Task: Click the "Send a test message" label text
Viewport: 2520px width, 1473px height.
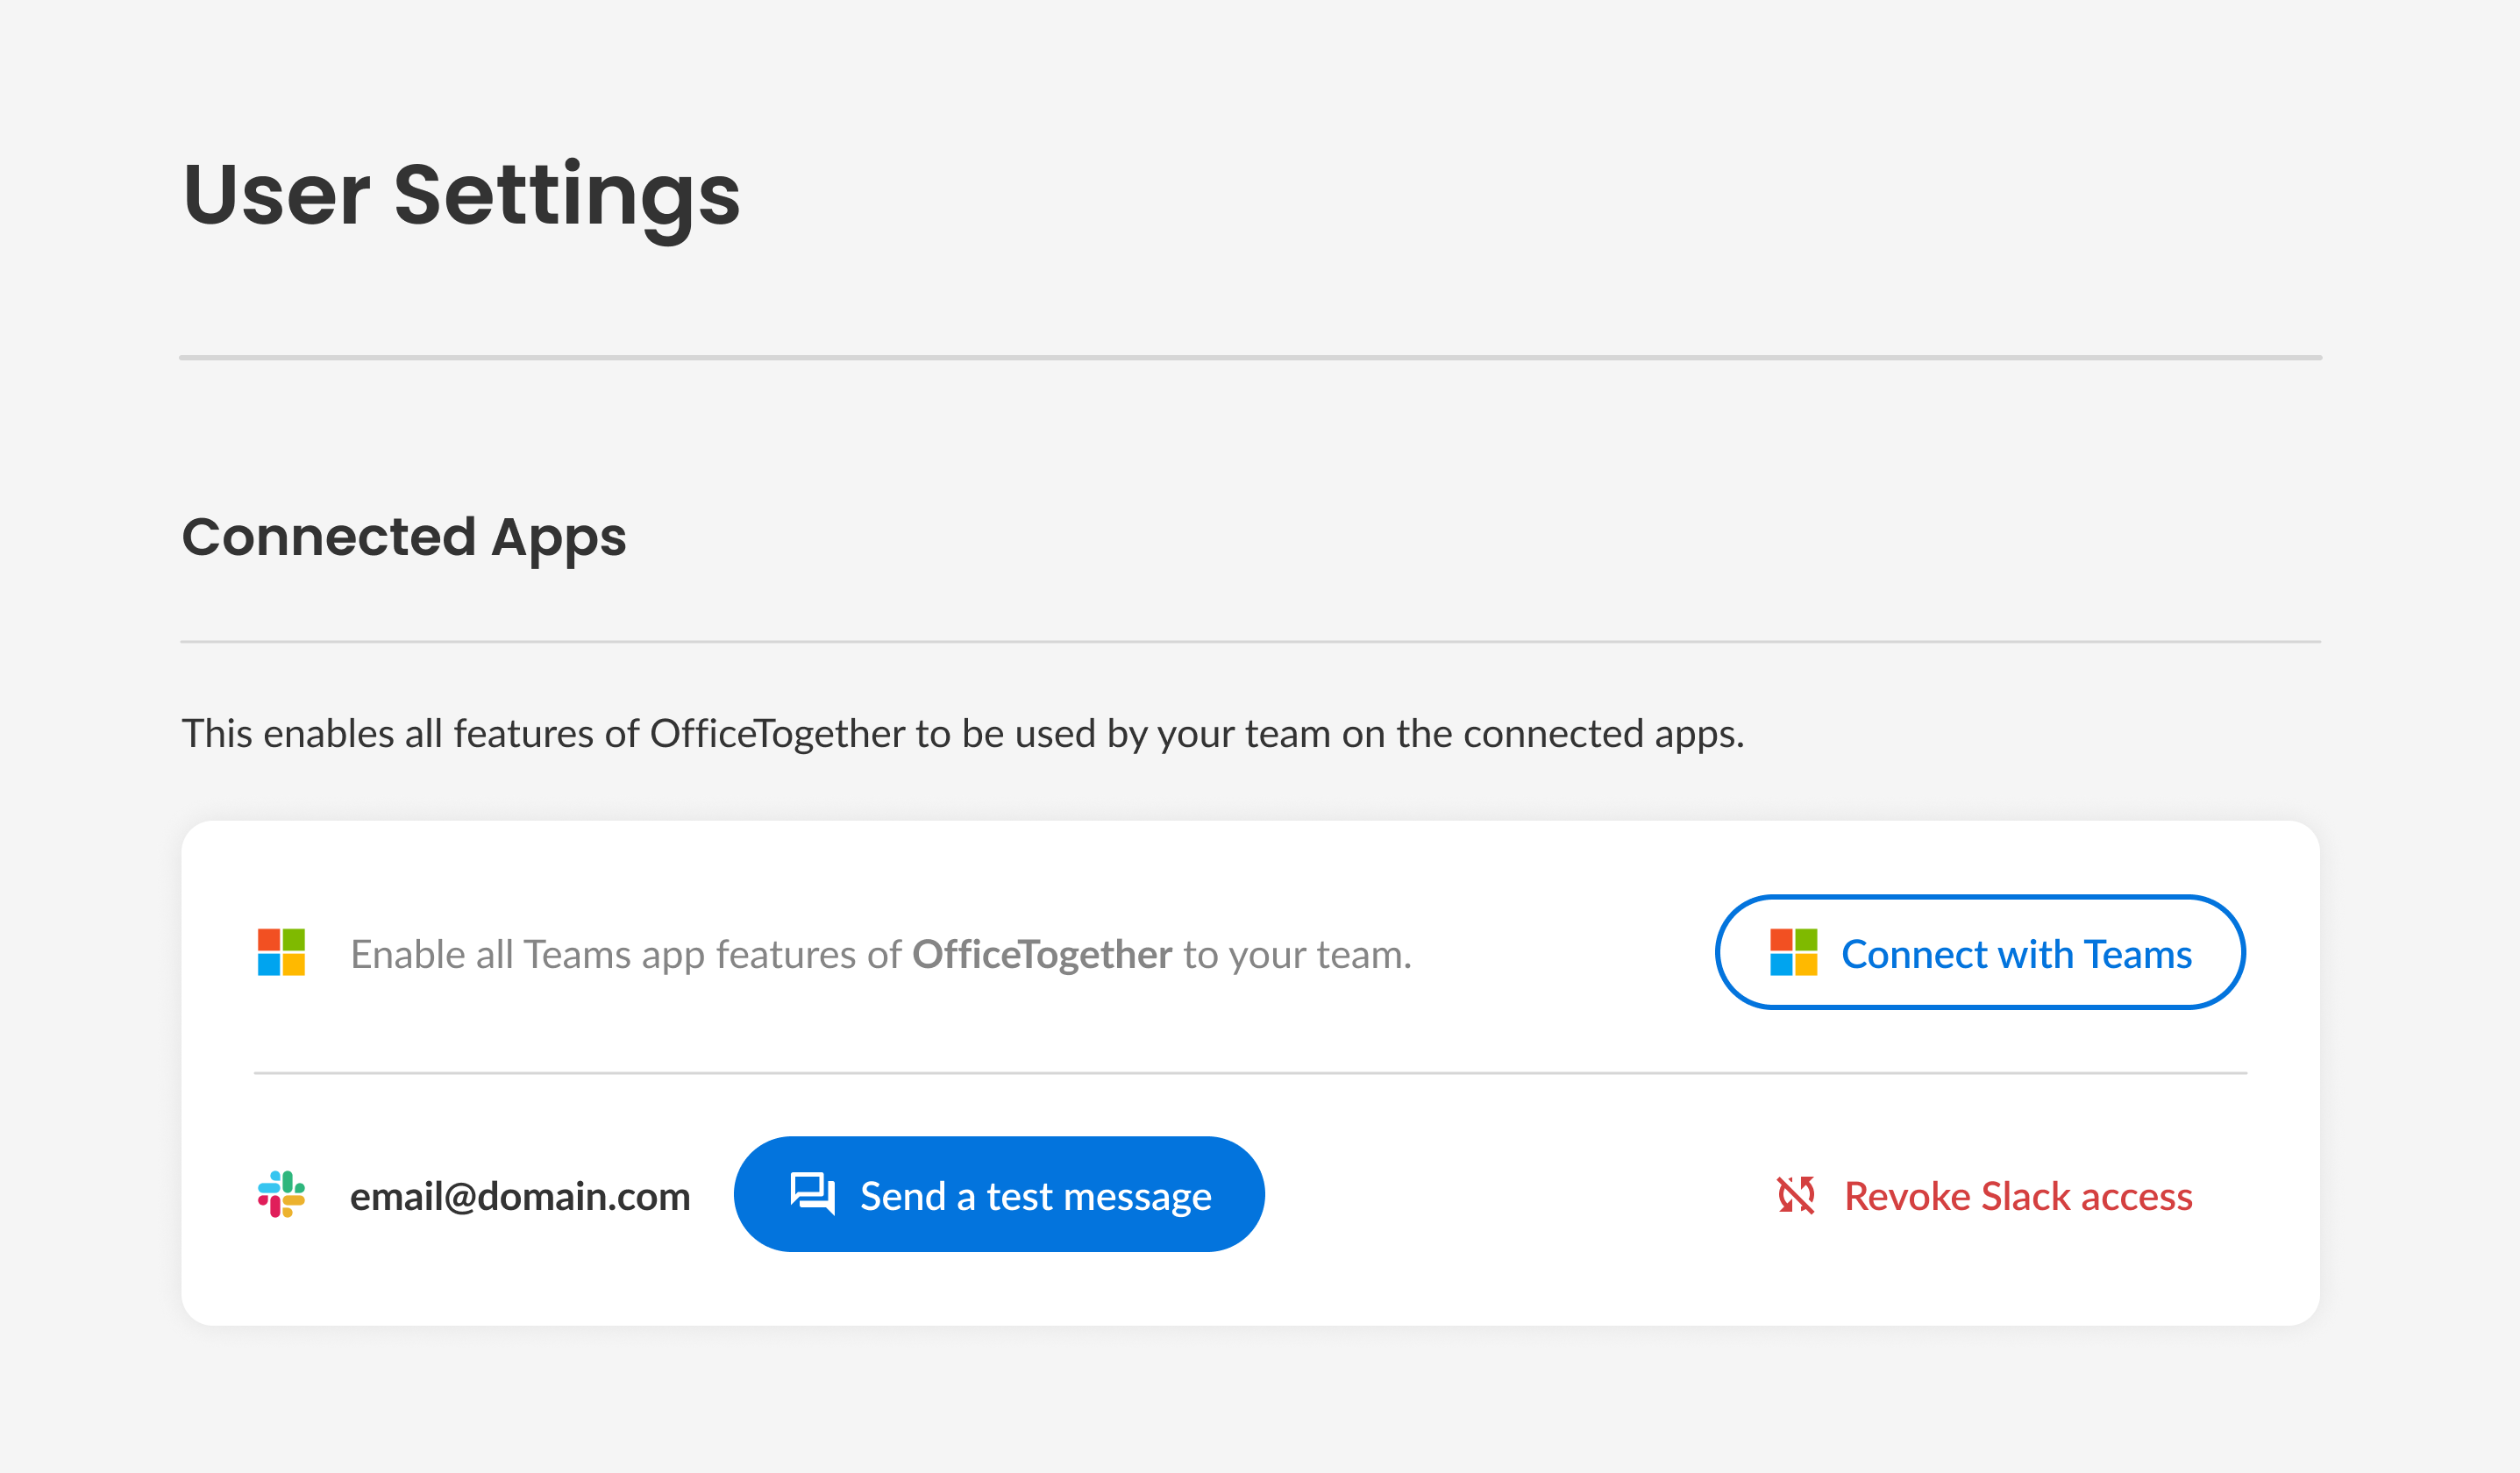Action: pyautogui.click(x=1035, y=1196)
